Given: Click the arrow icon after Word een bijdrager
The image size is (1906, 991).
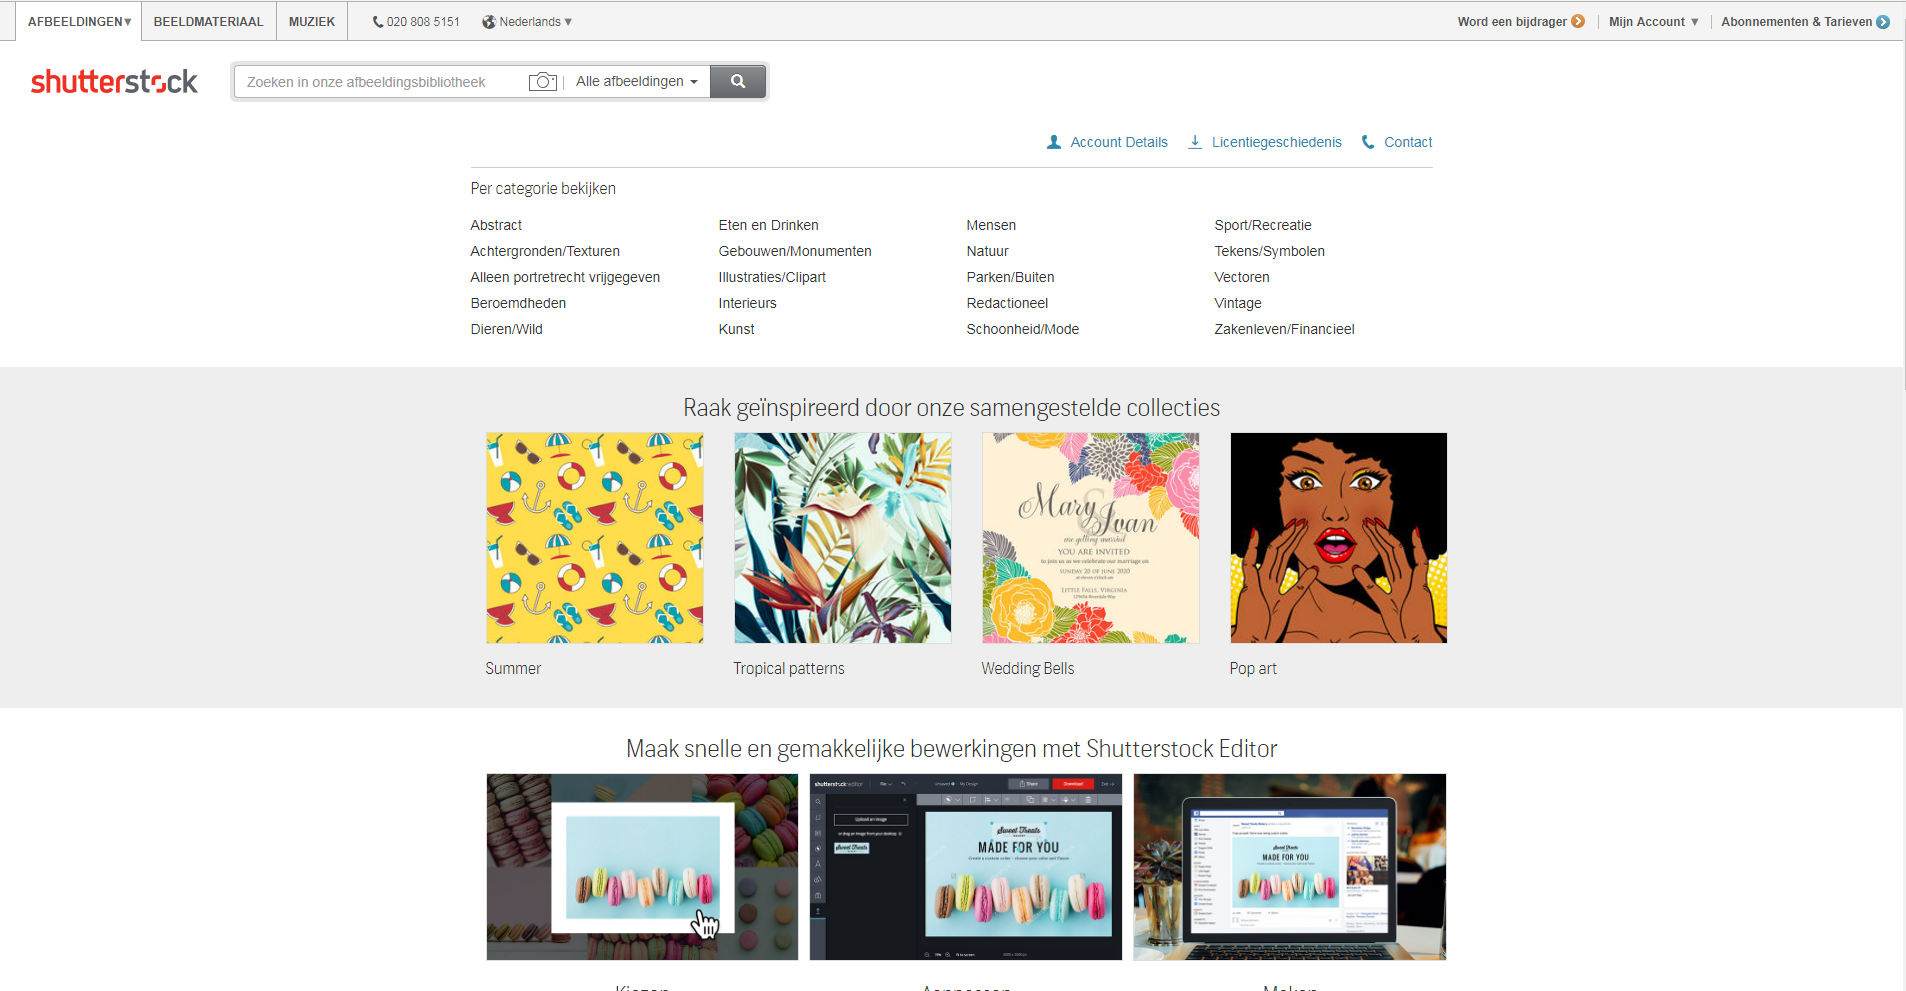Looking at the screenshot, I should (1577, 20).
